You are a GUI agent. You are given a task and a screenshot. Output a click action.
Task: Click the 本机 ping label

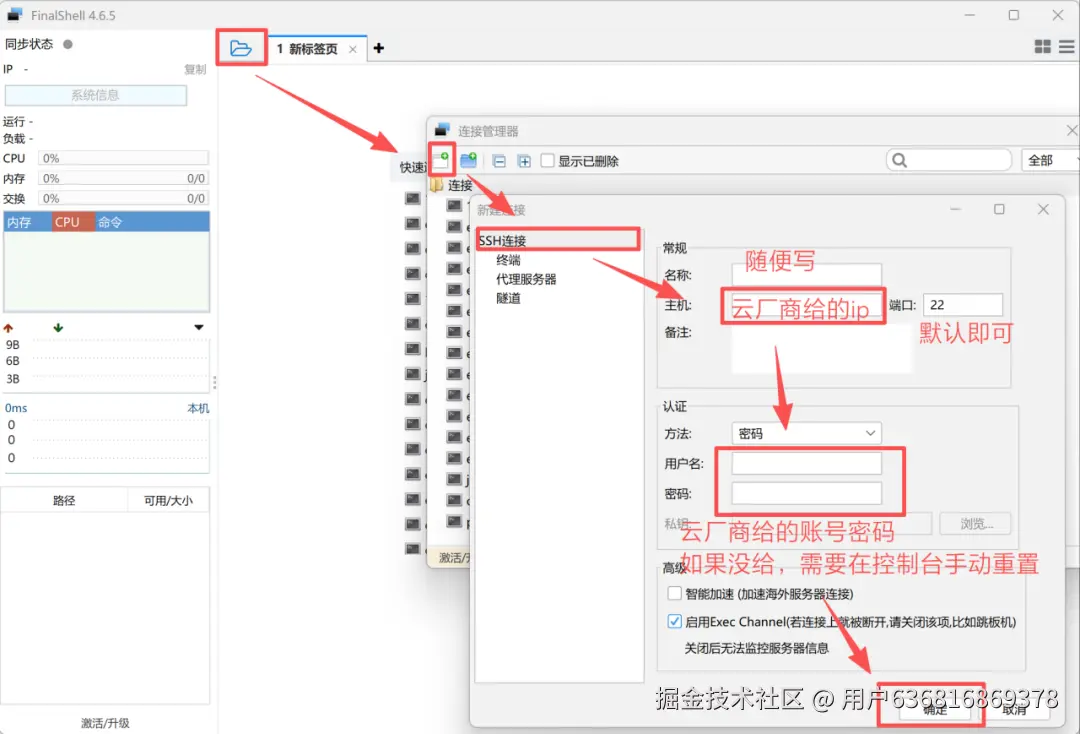tap(198, 408)
